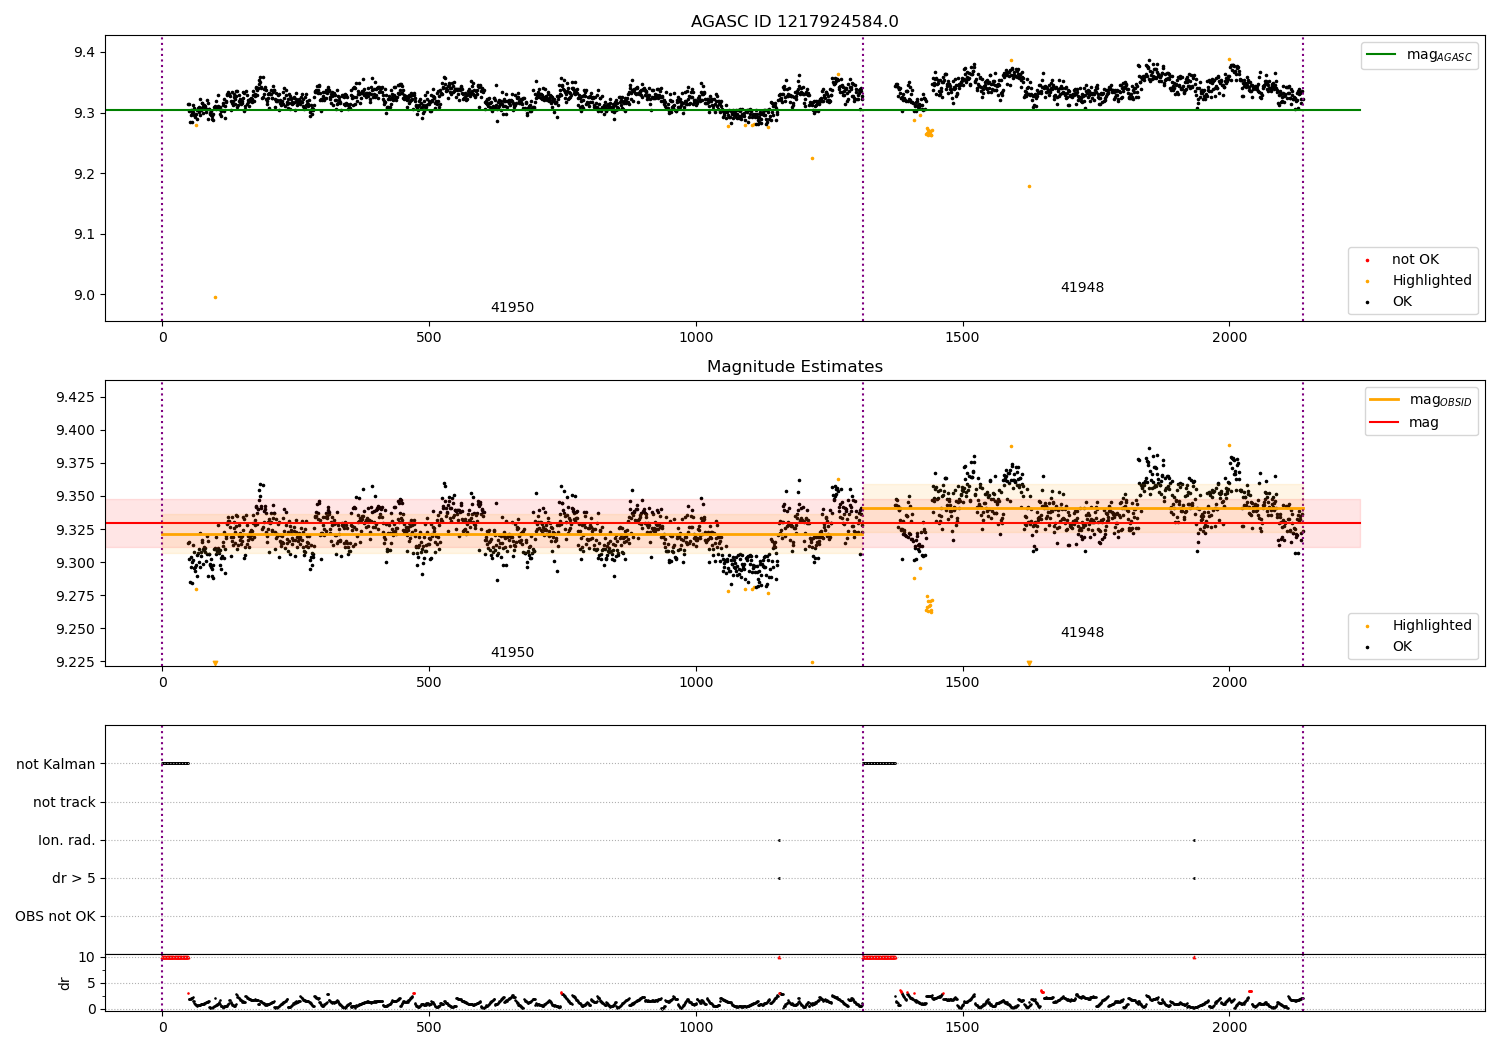The height and width of the screenshot is (1050, 1500).
Task: Click the green mag AGASC line in the top plot
Action: click(x=733, y=110)
